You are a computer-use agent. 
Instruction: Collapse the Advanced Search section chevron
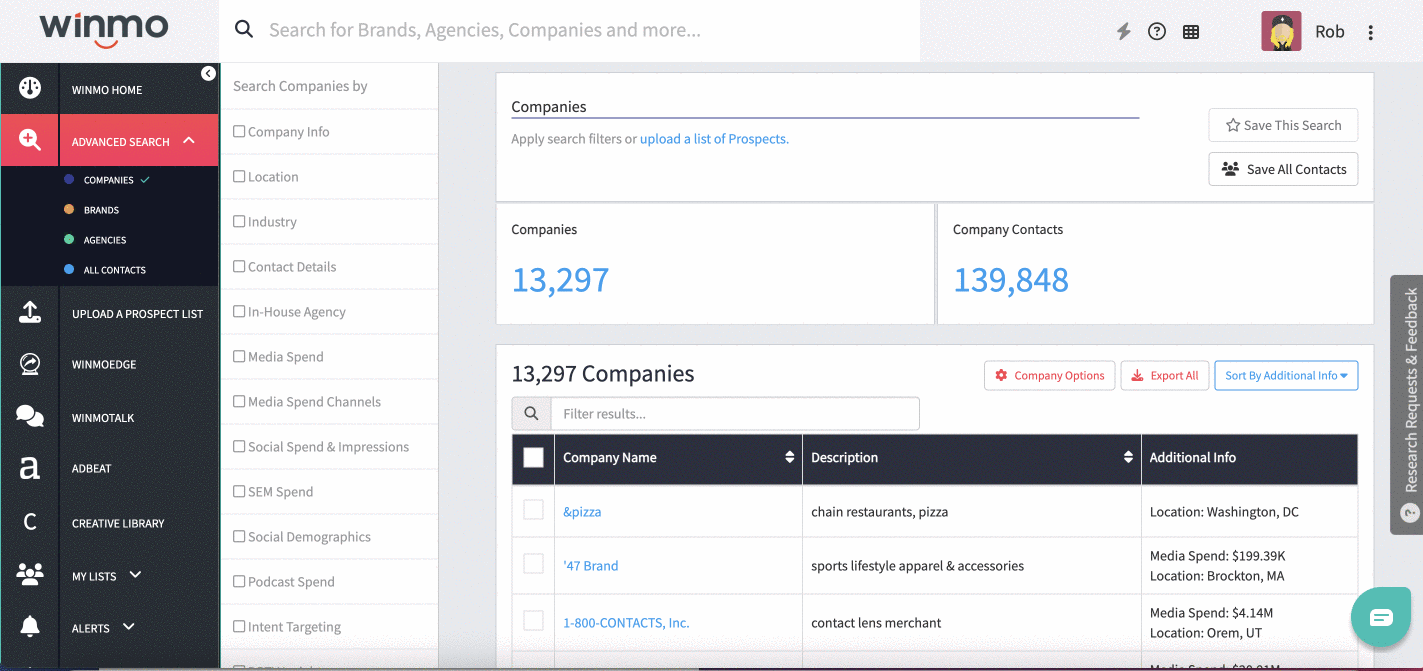click(x=189, y=141)
